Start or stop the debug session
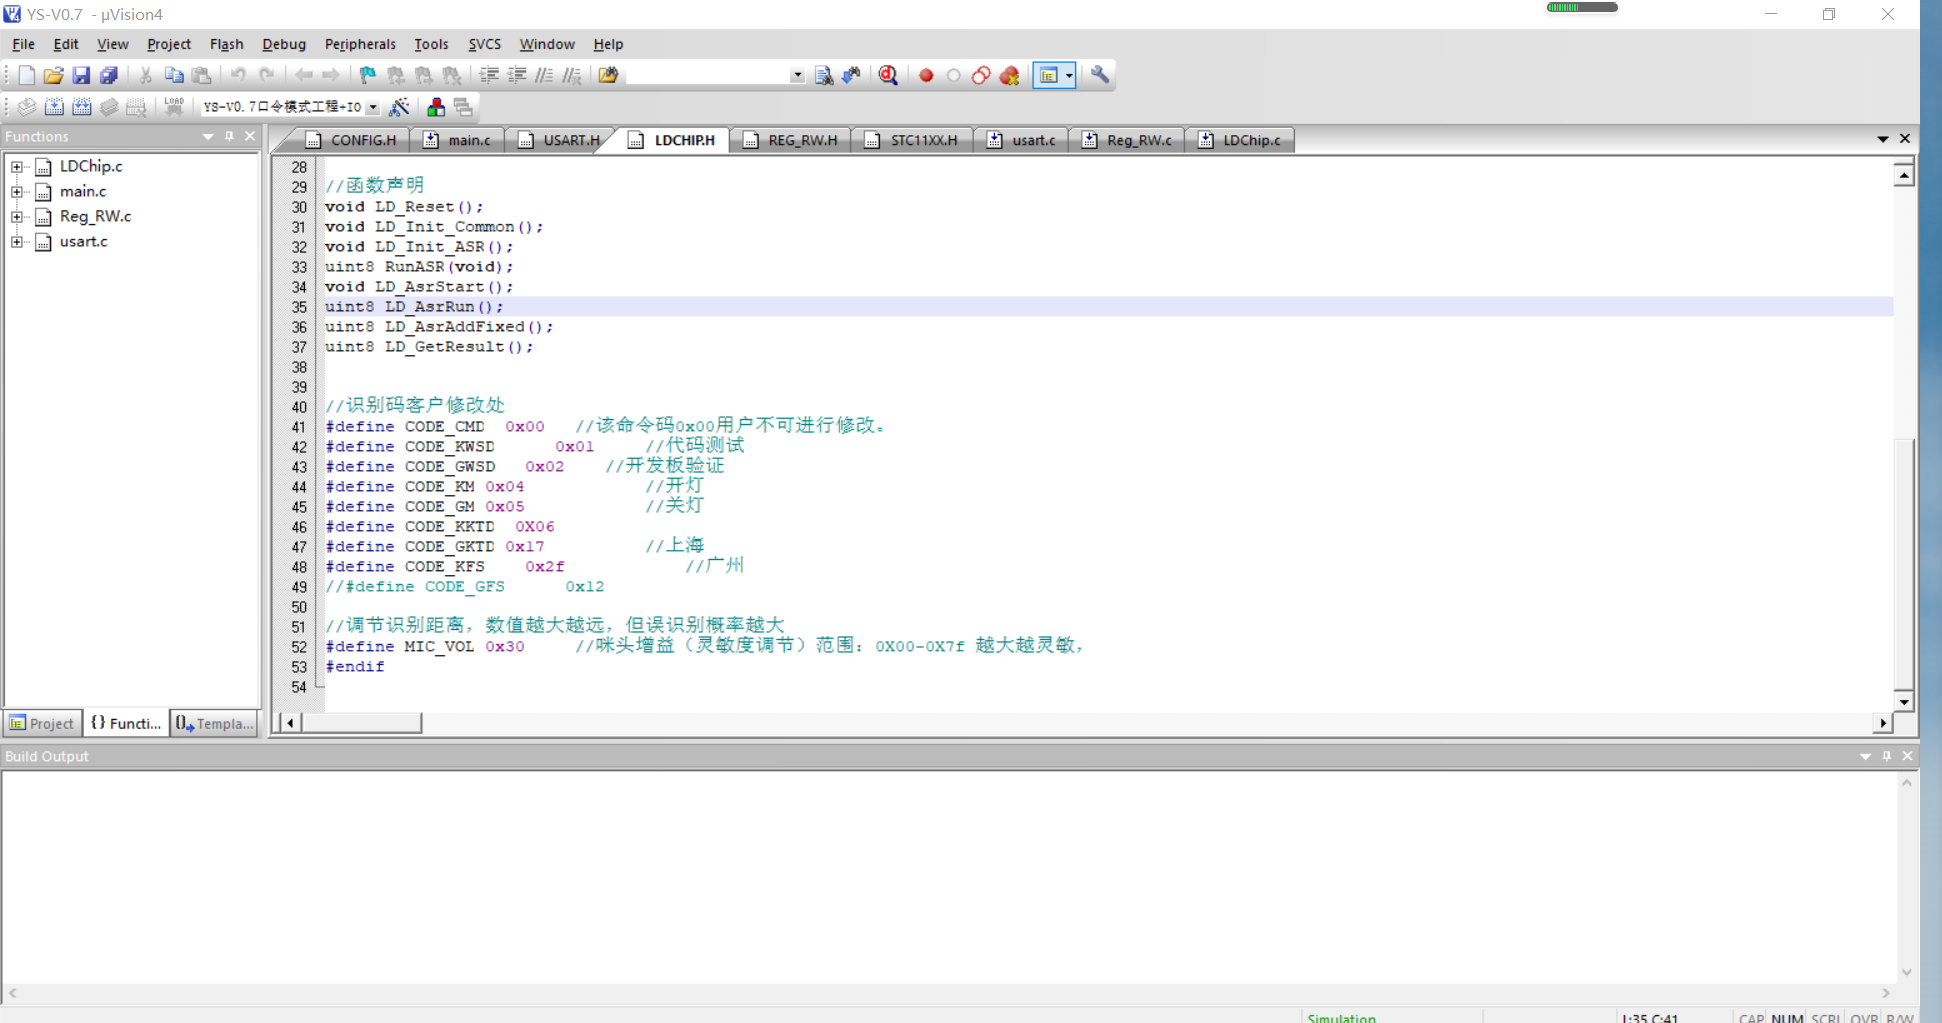 888,75
